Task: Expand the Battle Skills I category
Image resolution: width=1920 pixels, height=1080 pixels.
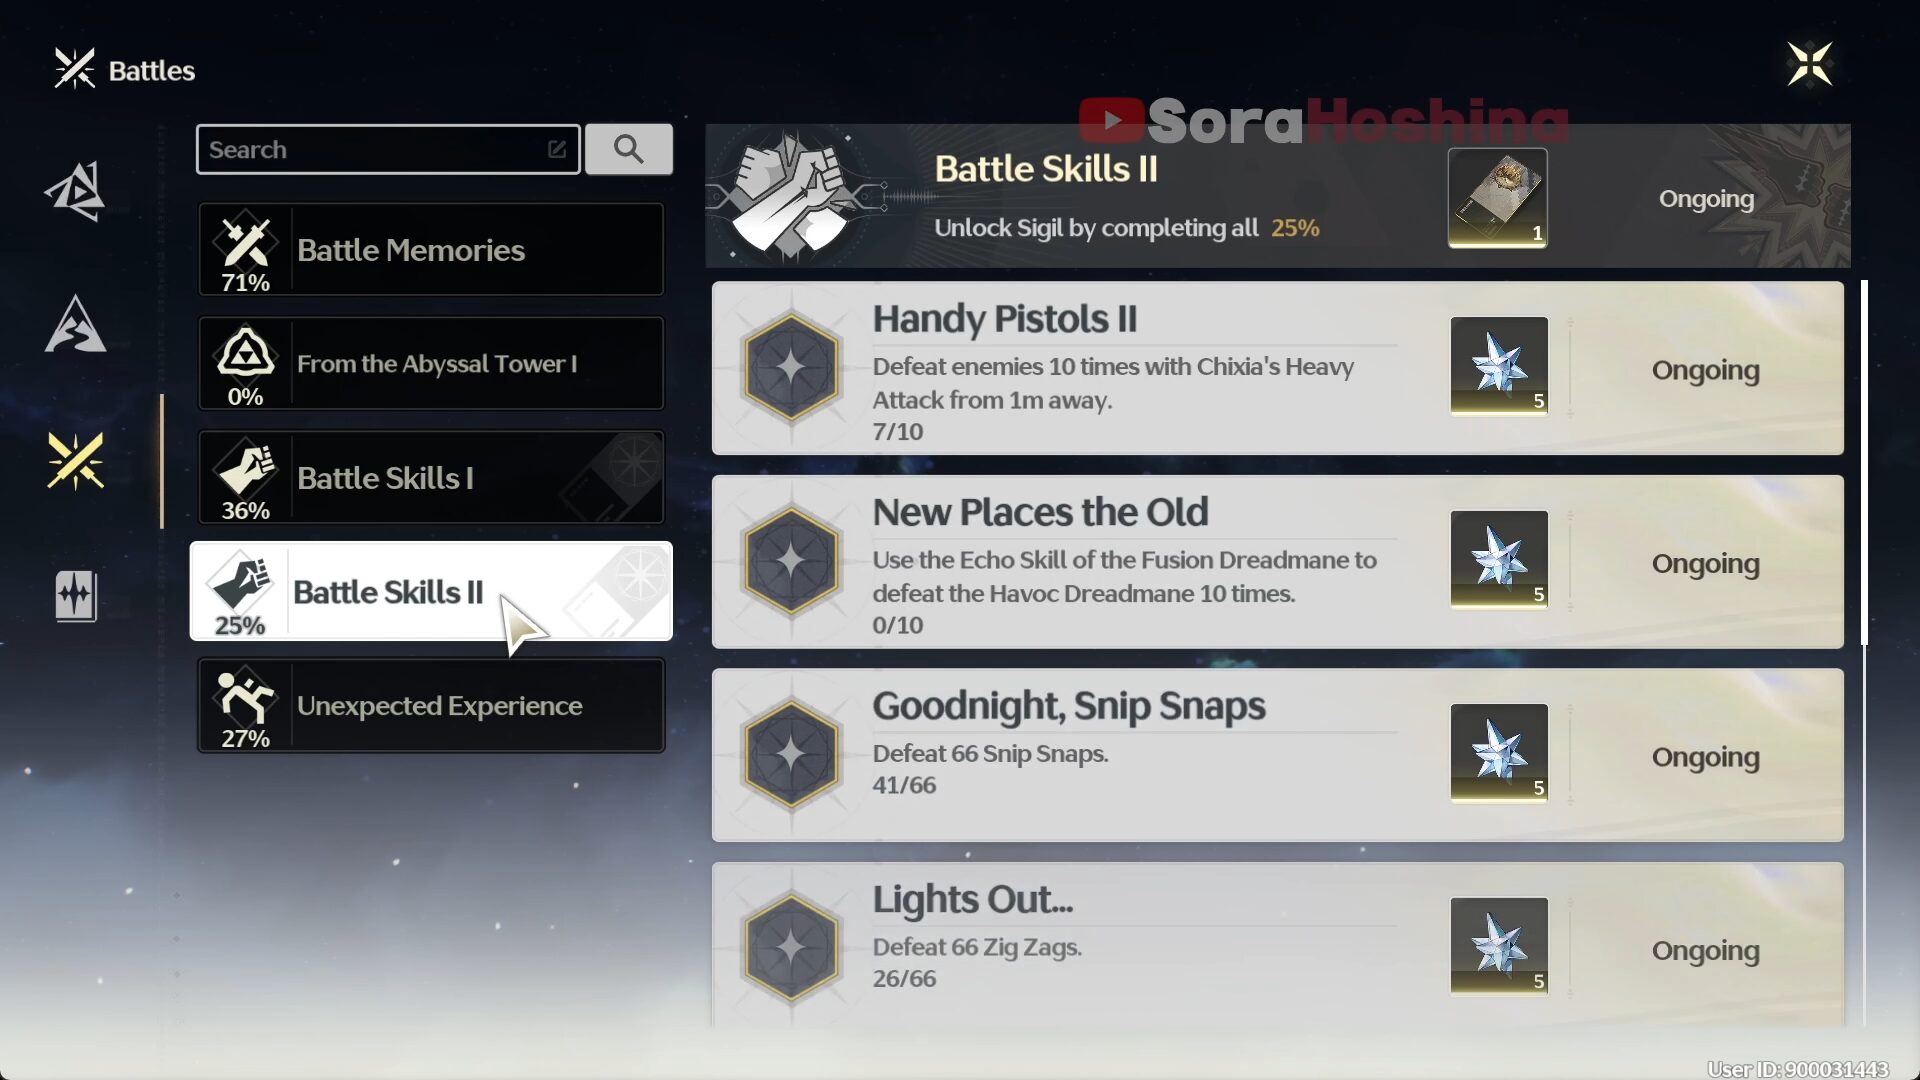Action: [x=431, y=477]
